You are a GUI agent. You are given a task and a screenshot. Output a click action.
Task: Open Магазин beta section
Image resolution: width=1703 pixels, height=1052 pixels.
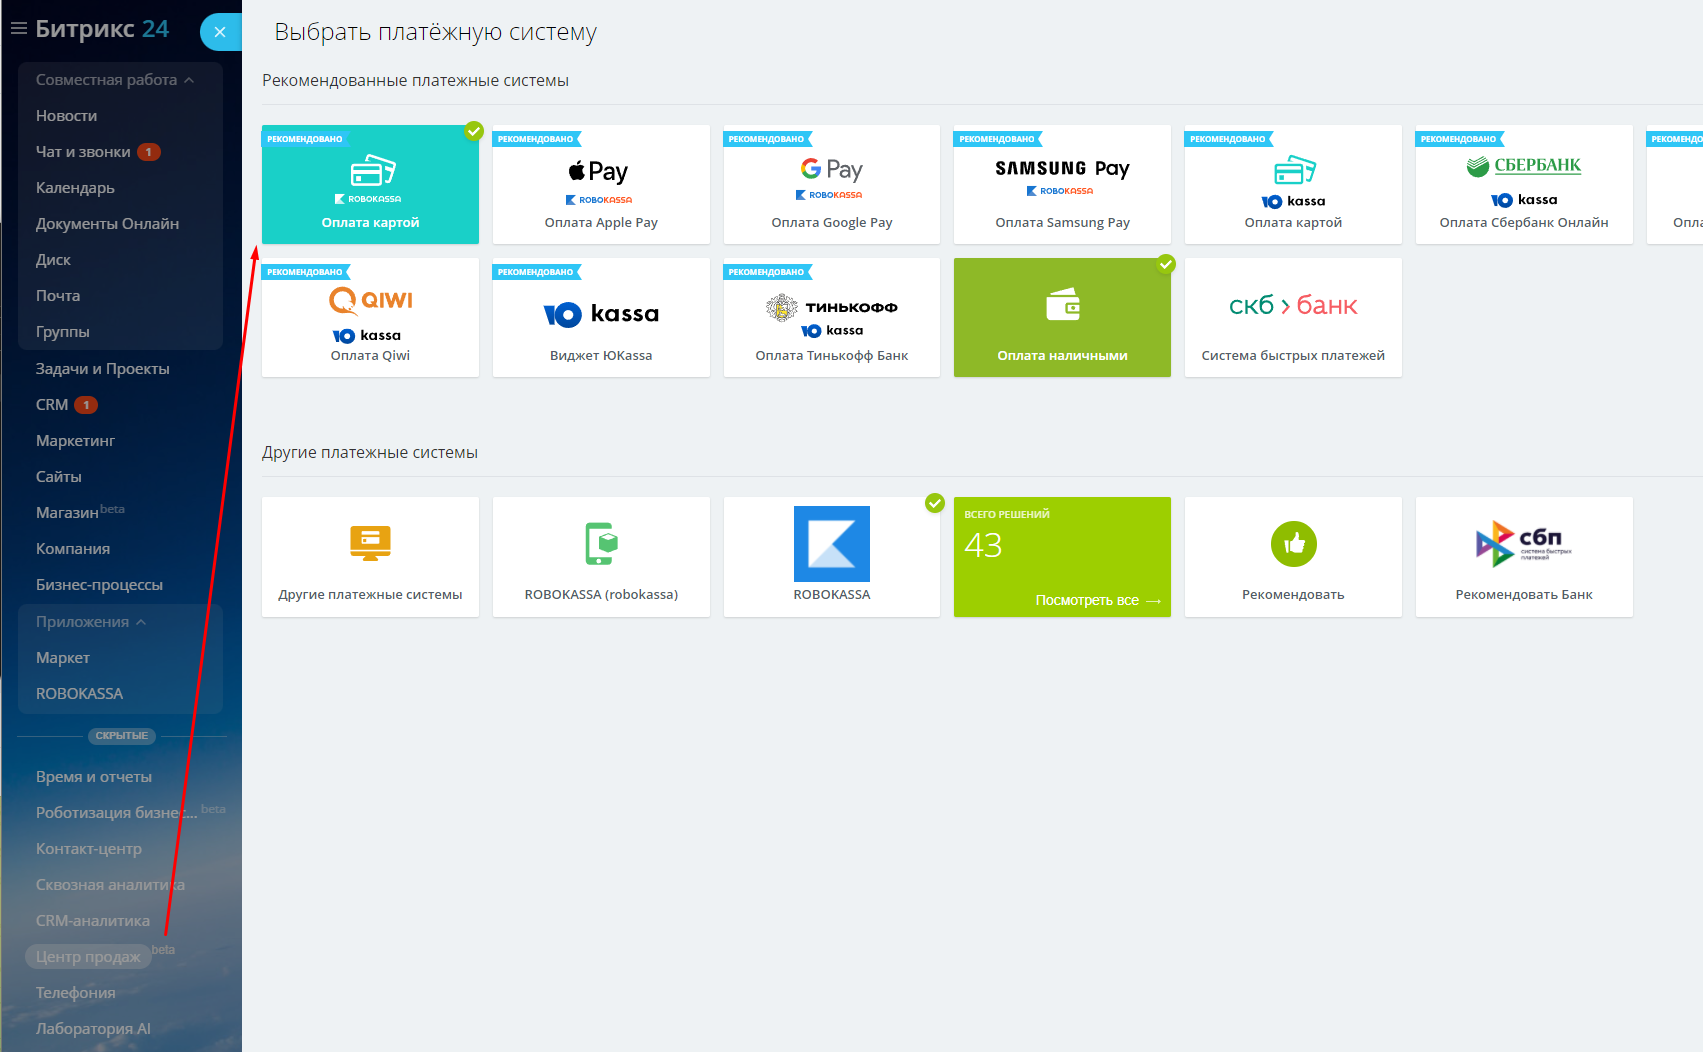click(67, 513)
